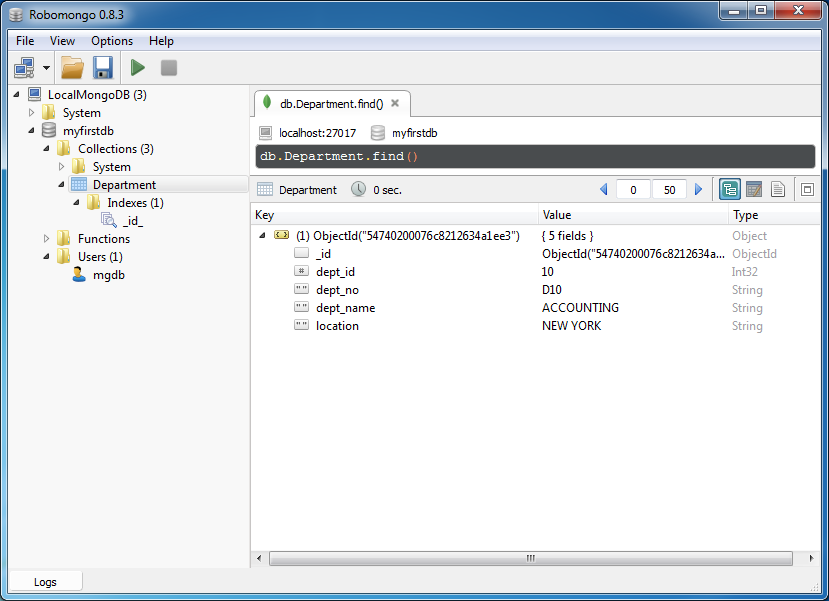This screenshot has width=829, height=601.
Task: Click the clock icon beside 0 sec.
Action: pyautogui.click(x=358, y=189)
